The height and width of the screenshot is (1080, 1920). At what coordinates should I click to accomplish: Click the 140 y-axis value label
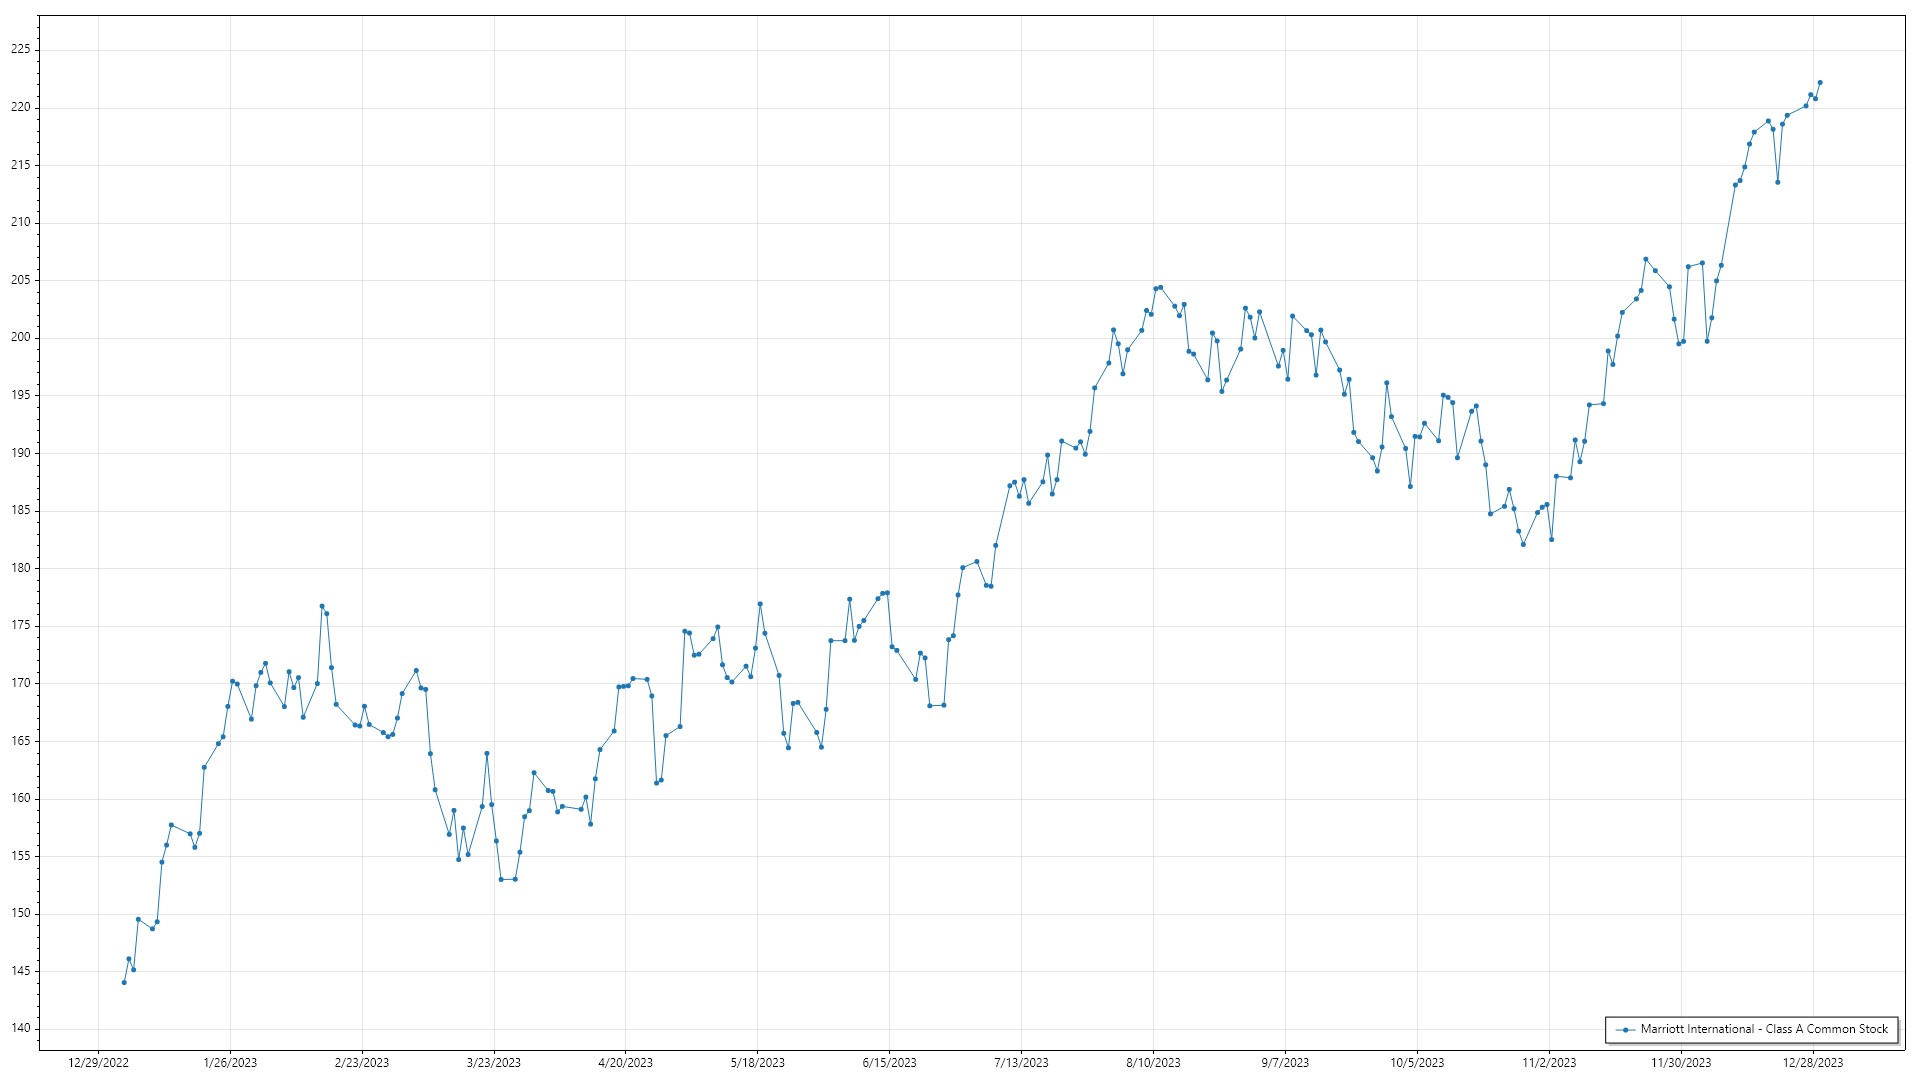[21, 1028]
